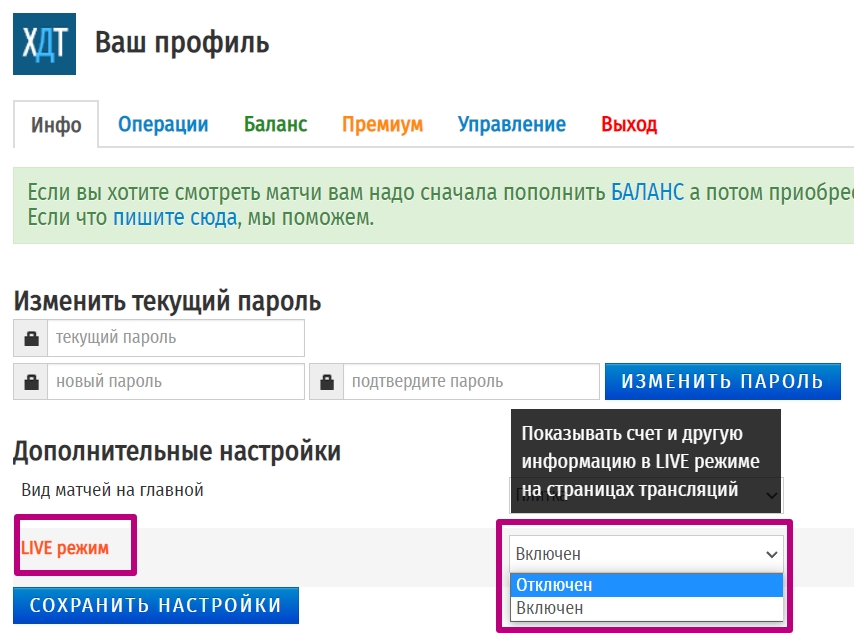This screenshot has width=854, height=633.
Task: Log out via the red Выход tab
Action: pyautogui.click(x=628, y=125)
